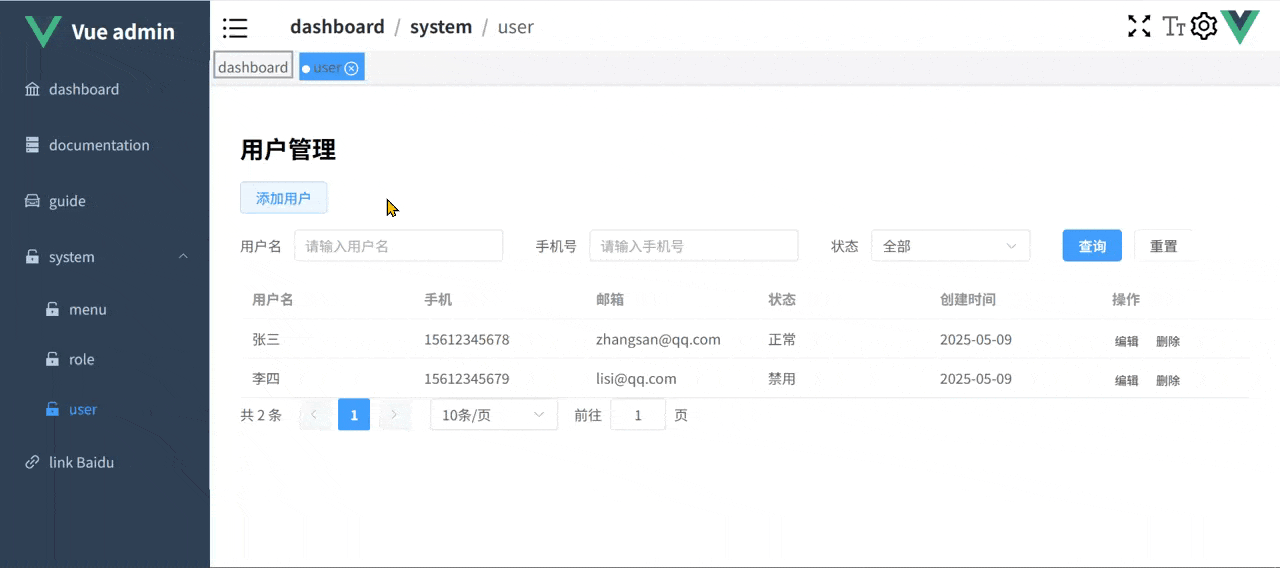The height and width of the screenshot is (568, 1280).
Task: Click guide car icon in sidebar
Action: pyautogui.click(x=32, y=201)
